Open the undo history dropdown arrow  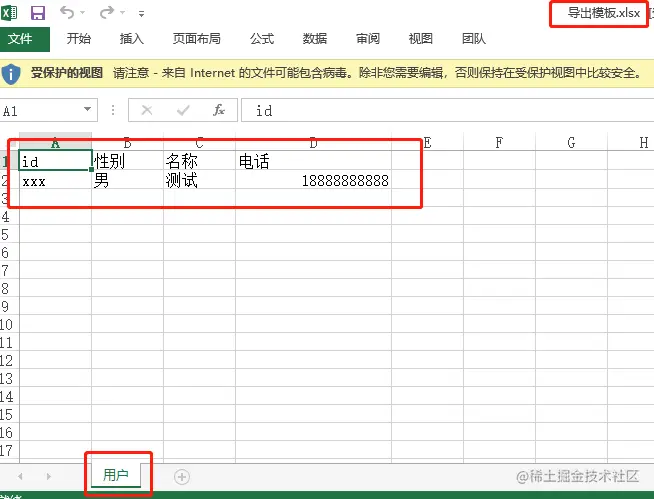click(x=83, y=13)
